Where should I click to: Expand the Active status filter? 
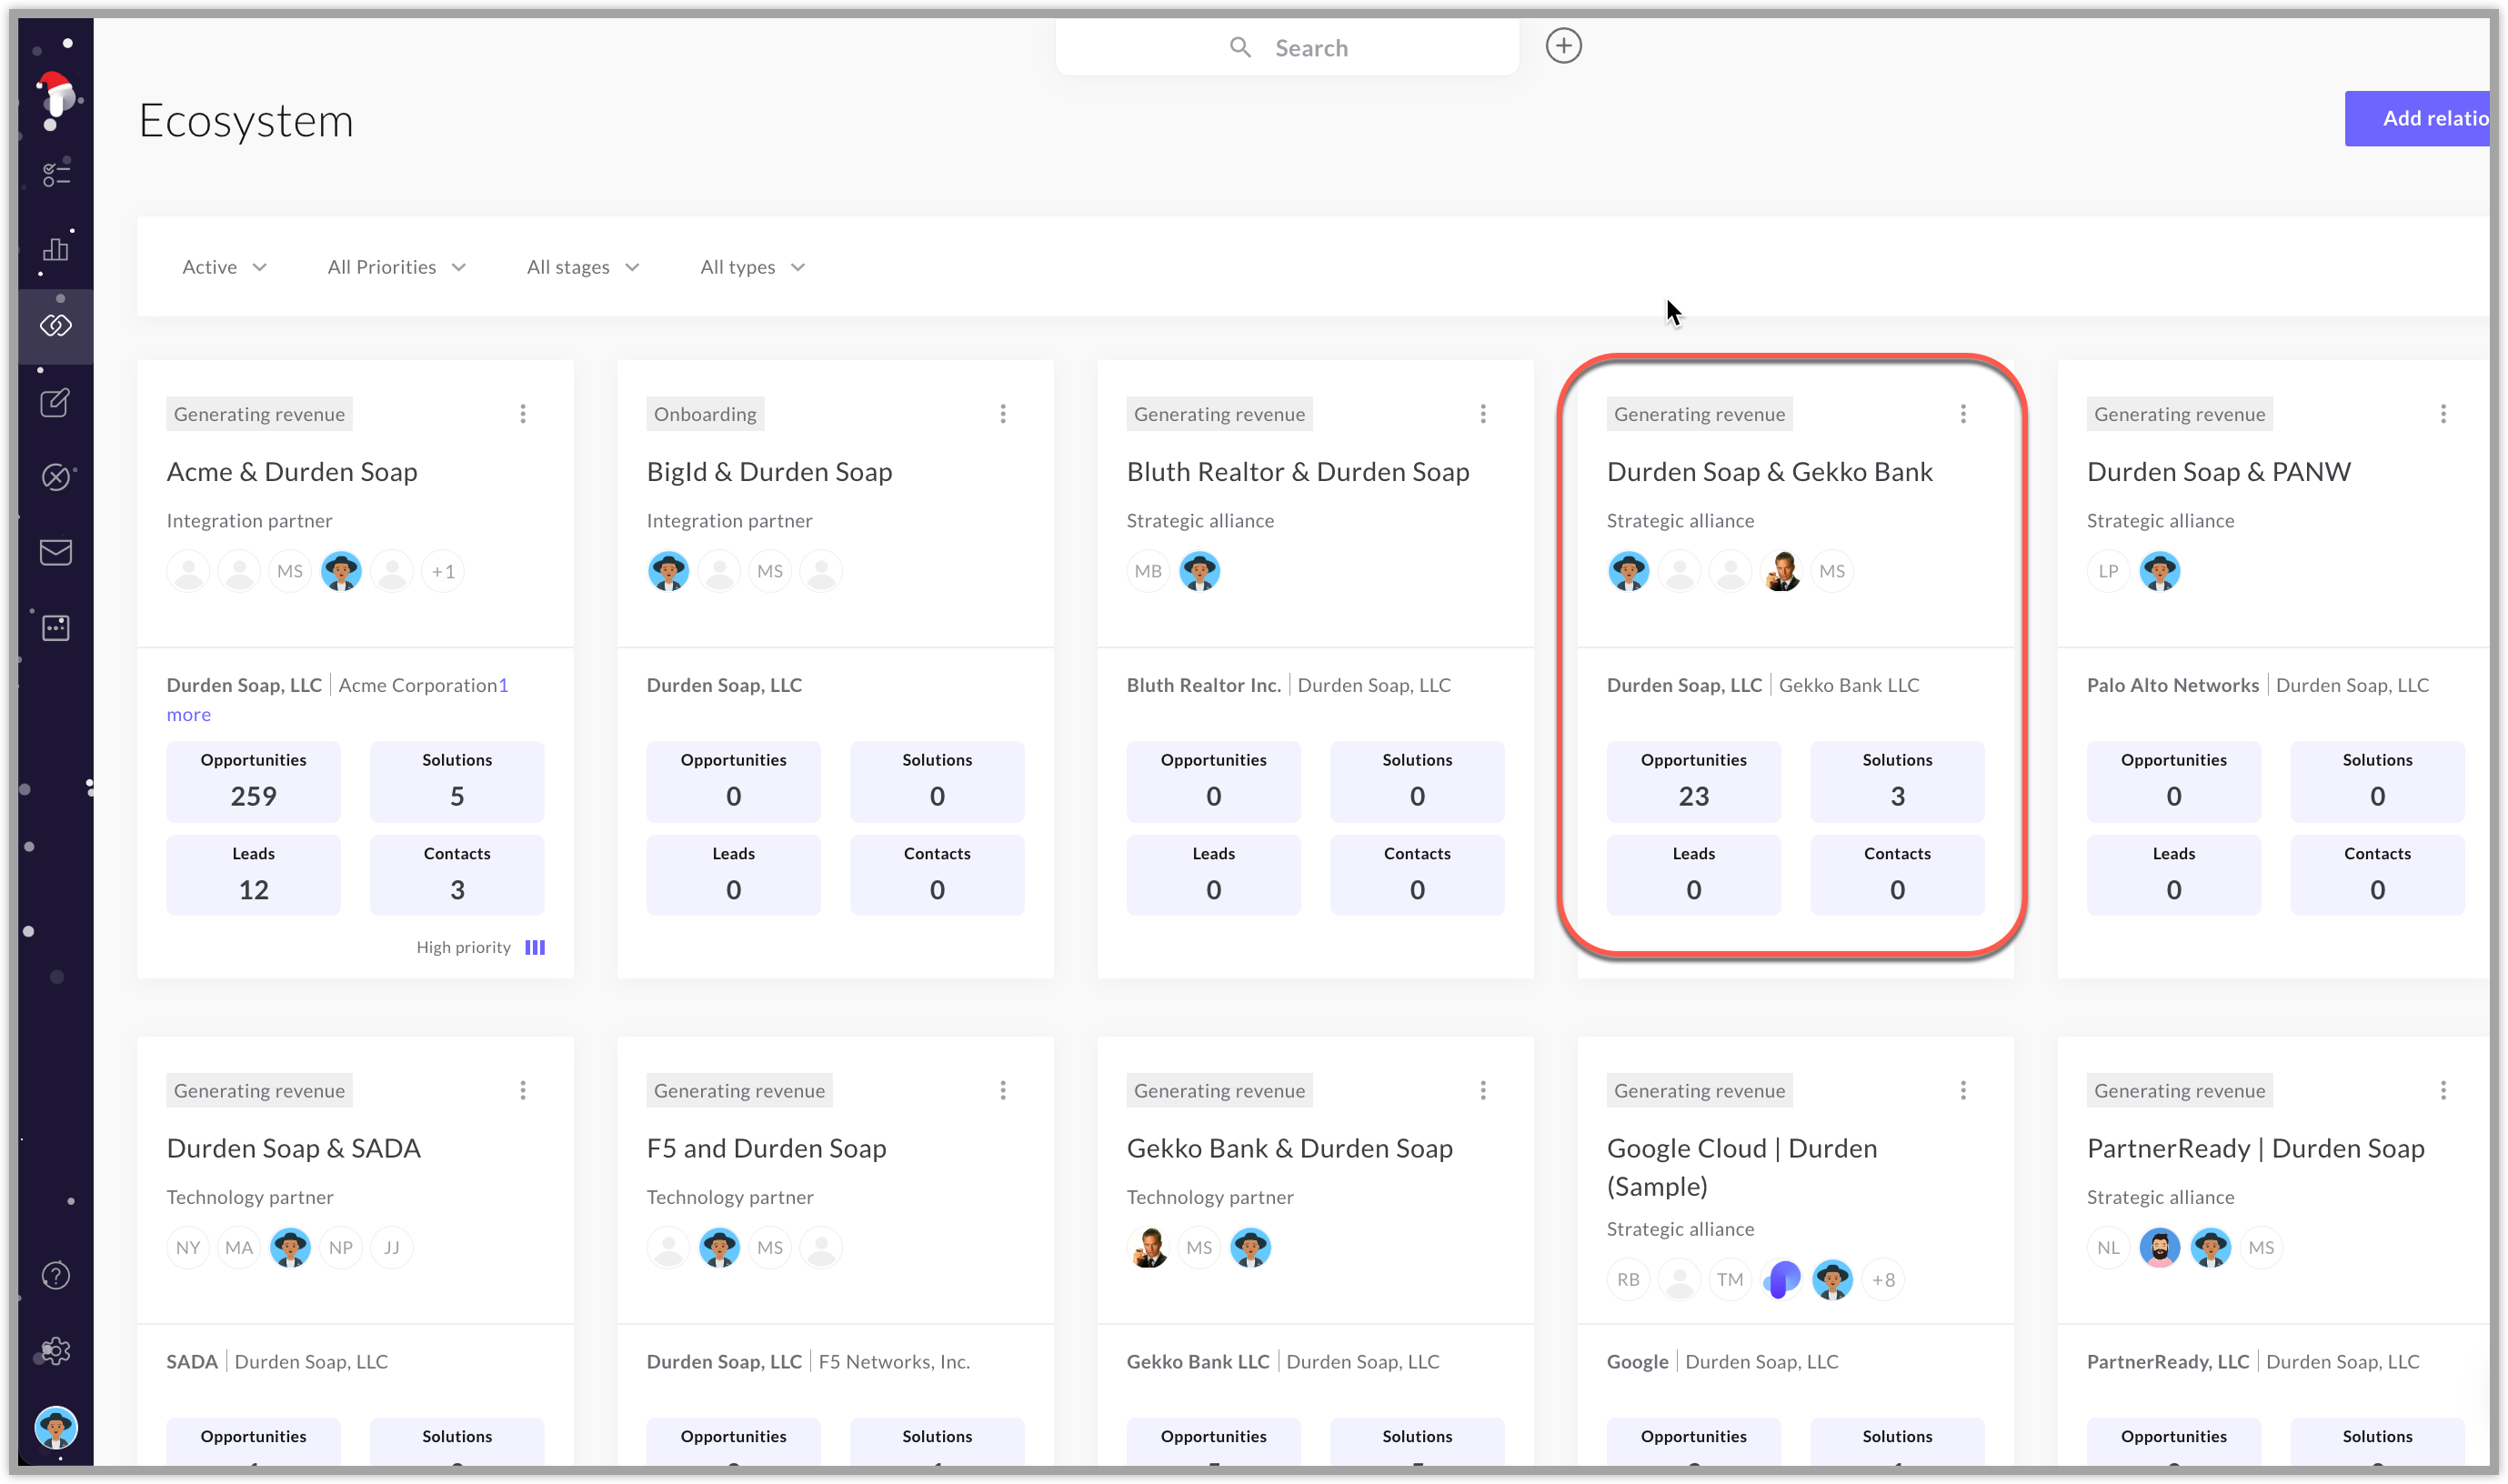click(x=224, y=266)
